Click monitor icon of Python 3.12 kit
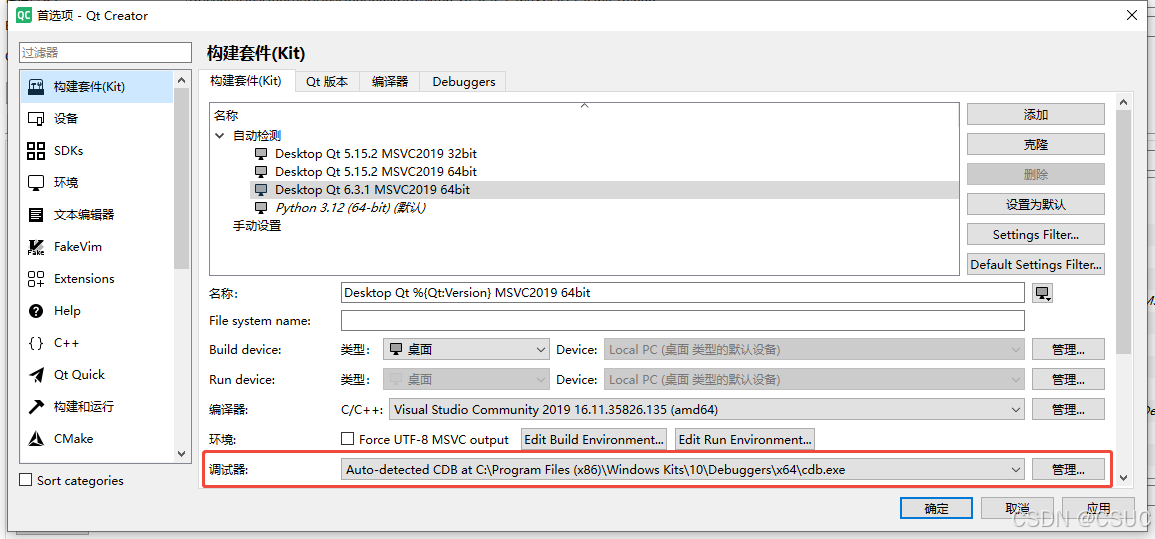This screenshot has width=1155, height=539. (x=261, y=208)
